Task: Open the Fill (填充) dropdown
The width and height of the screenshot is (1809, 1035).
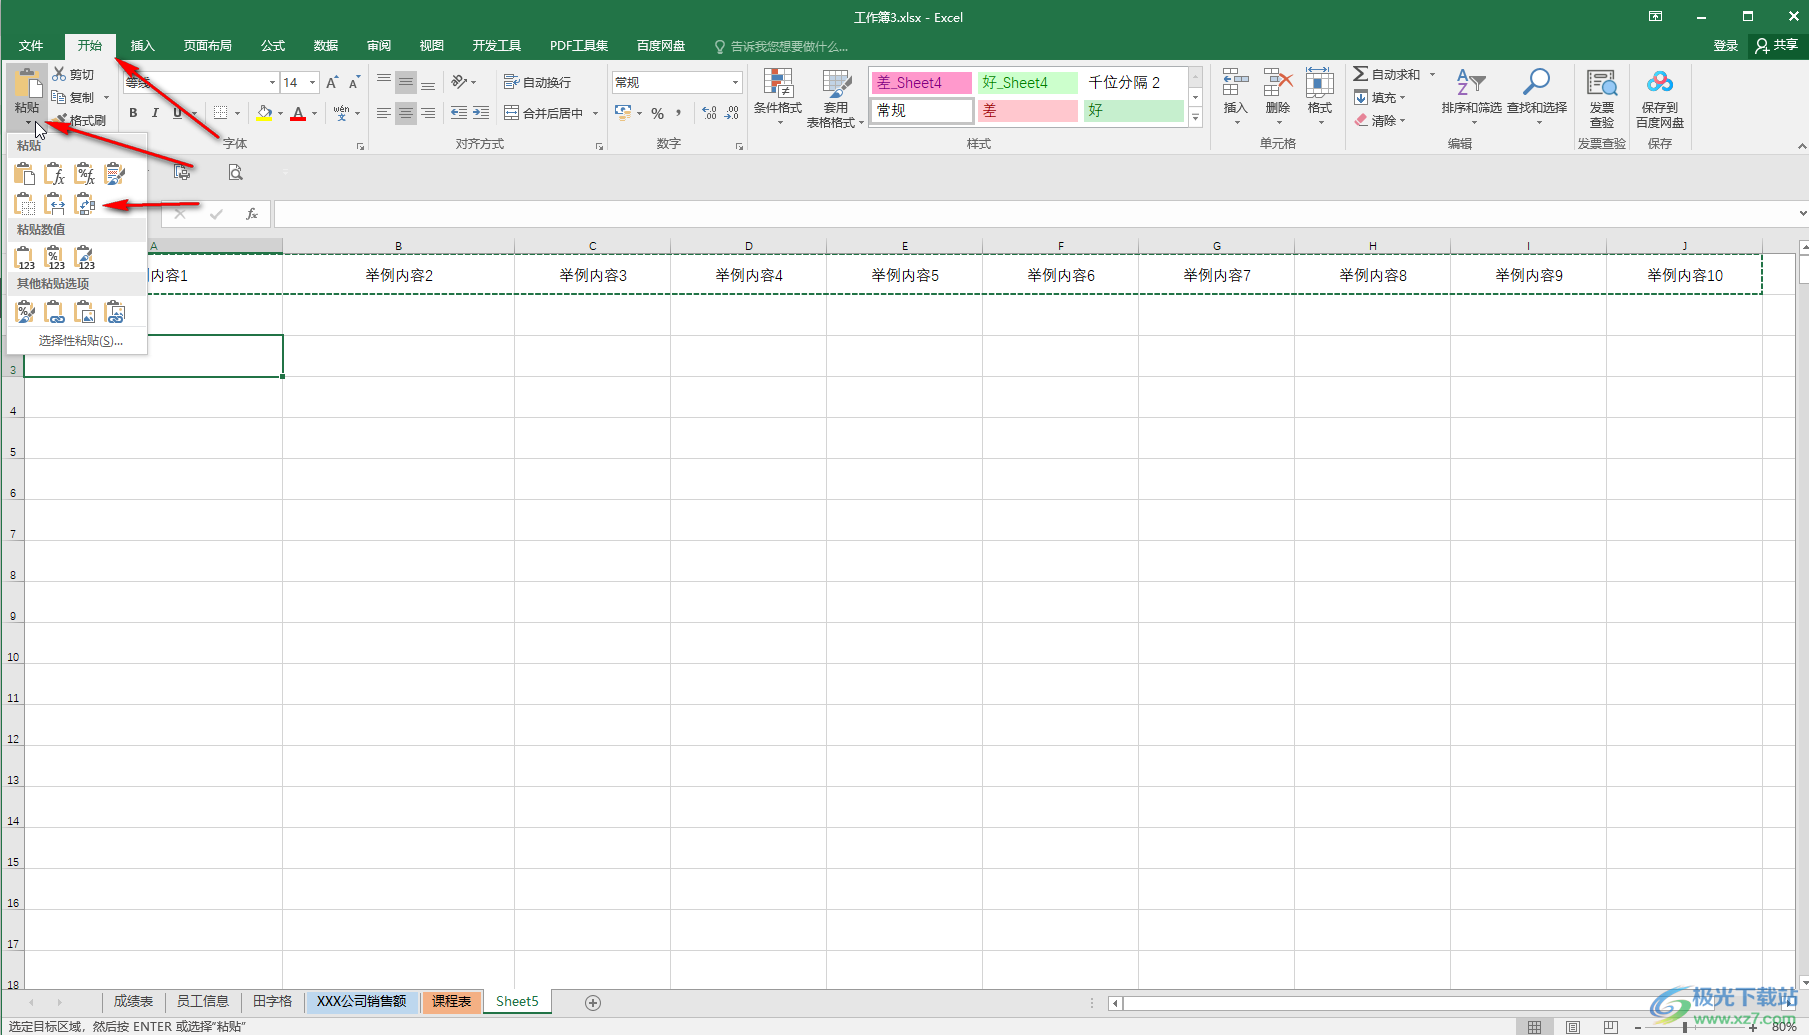Action: pyautogui.click(x=1381, y=97)
